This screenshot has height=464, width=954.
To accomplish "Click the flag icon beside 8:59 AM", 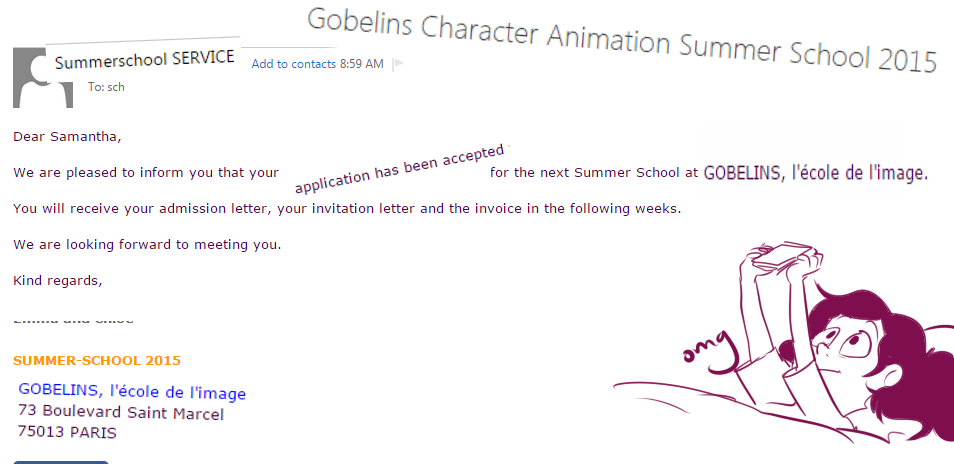I will coord(399,64).
